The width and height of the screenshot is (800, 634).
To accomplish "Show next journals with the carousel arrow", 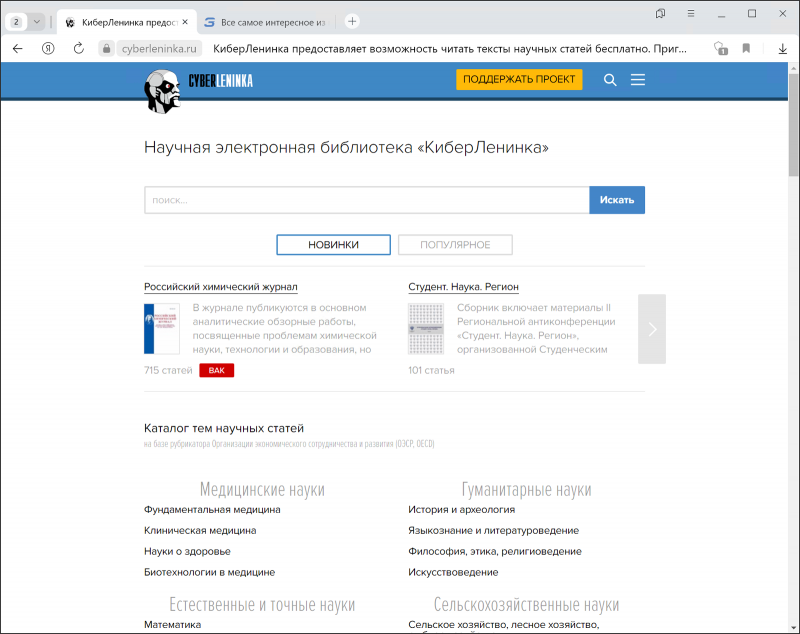I will pyautogui.click(x=652, y=329).
